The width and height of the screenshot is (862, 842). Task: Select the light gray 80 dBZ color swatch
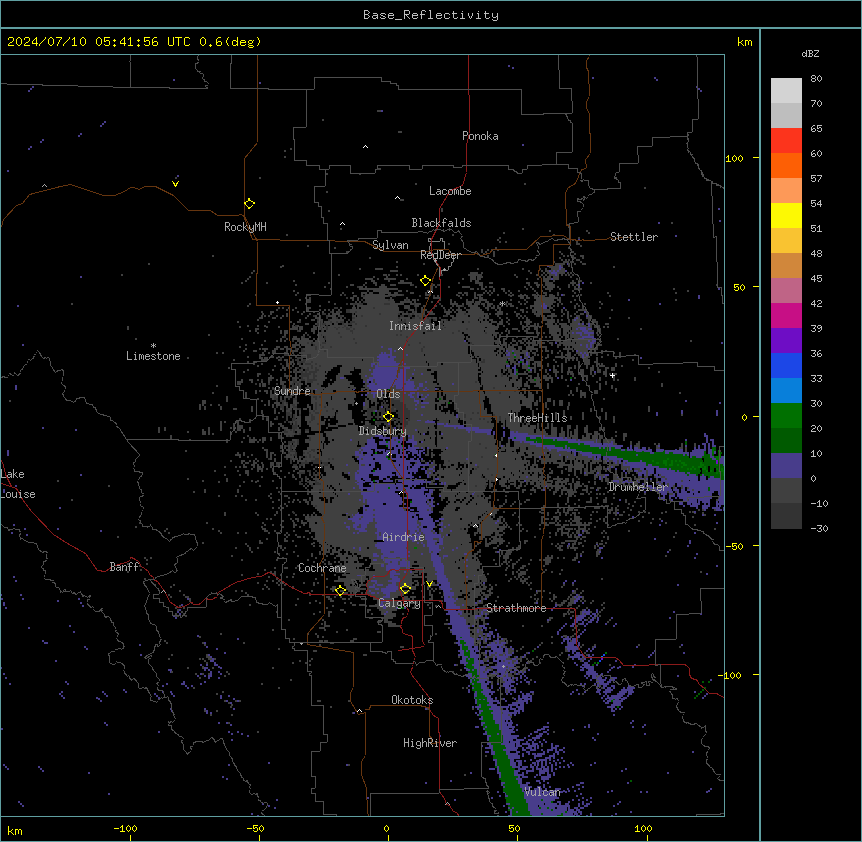[x=786, y=90]
